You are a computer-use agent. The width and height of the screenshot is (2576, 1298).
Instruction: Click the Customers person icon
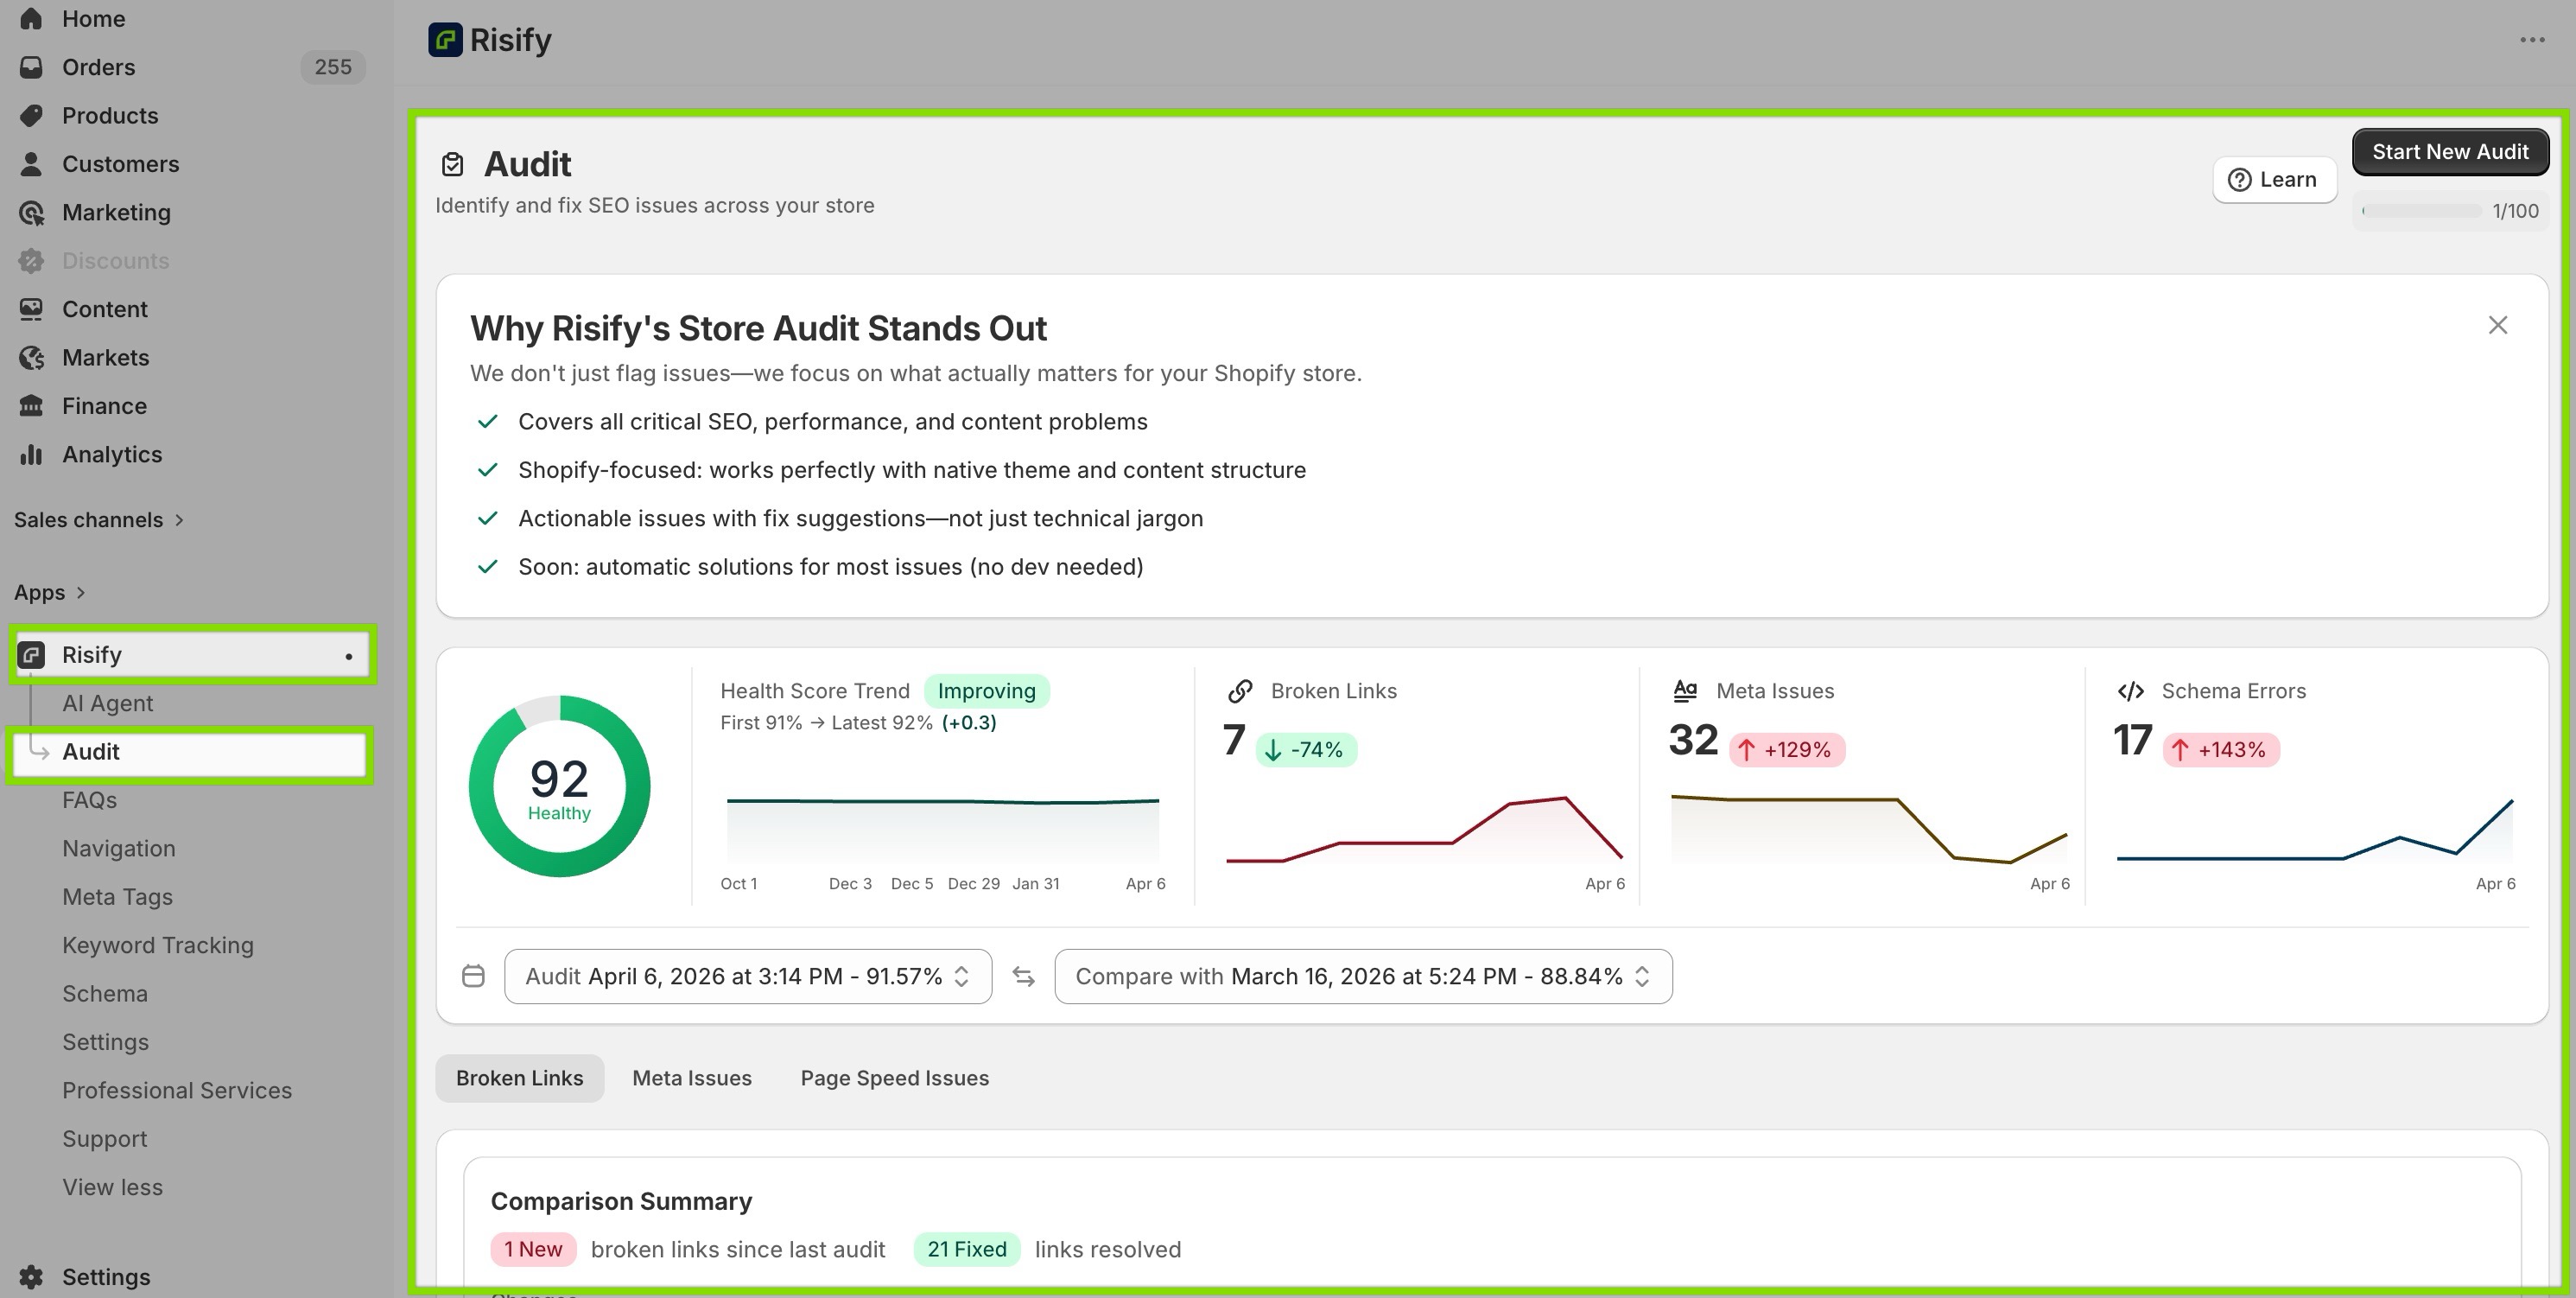(x=31, y=164)
